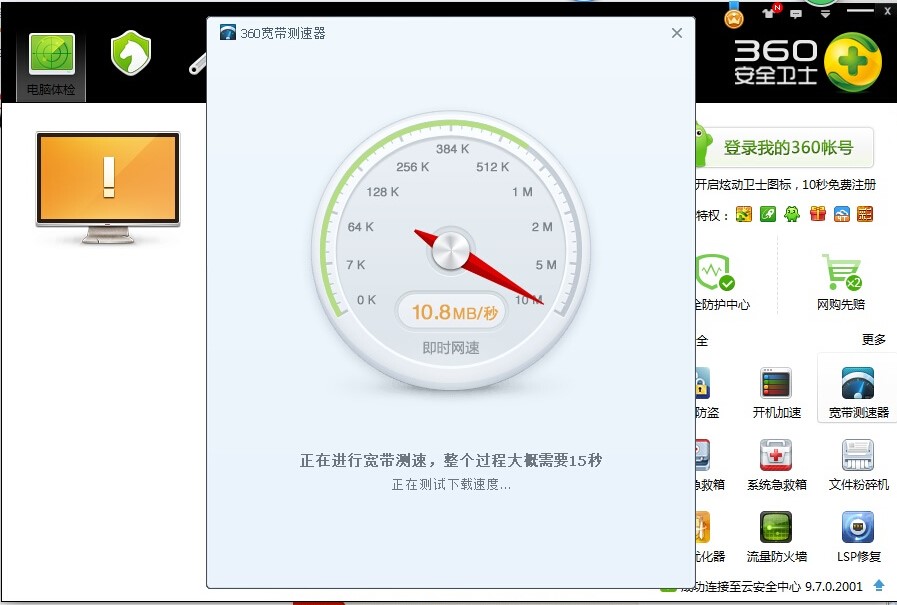The width and height of the screenshot is (897, 605).
Task: Click the red gift box privilege icon
Action: point(817,214)
